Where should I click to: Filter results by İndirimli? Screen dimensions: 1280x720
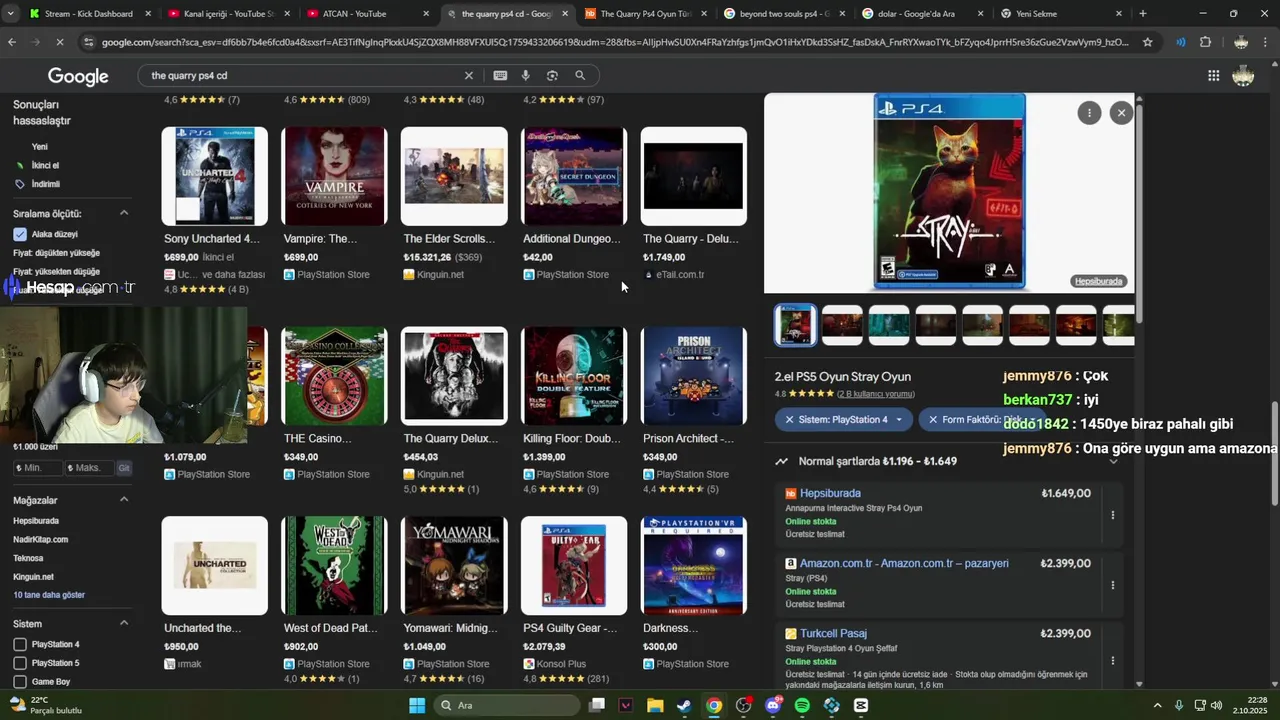pos(45,184)
